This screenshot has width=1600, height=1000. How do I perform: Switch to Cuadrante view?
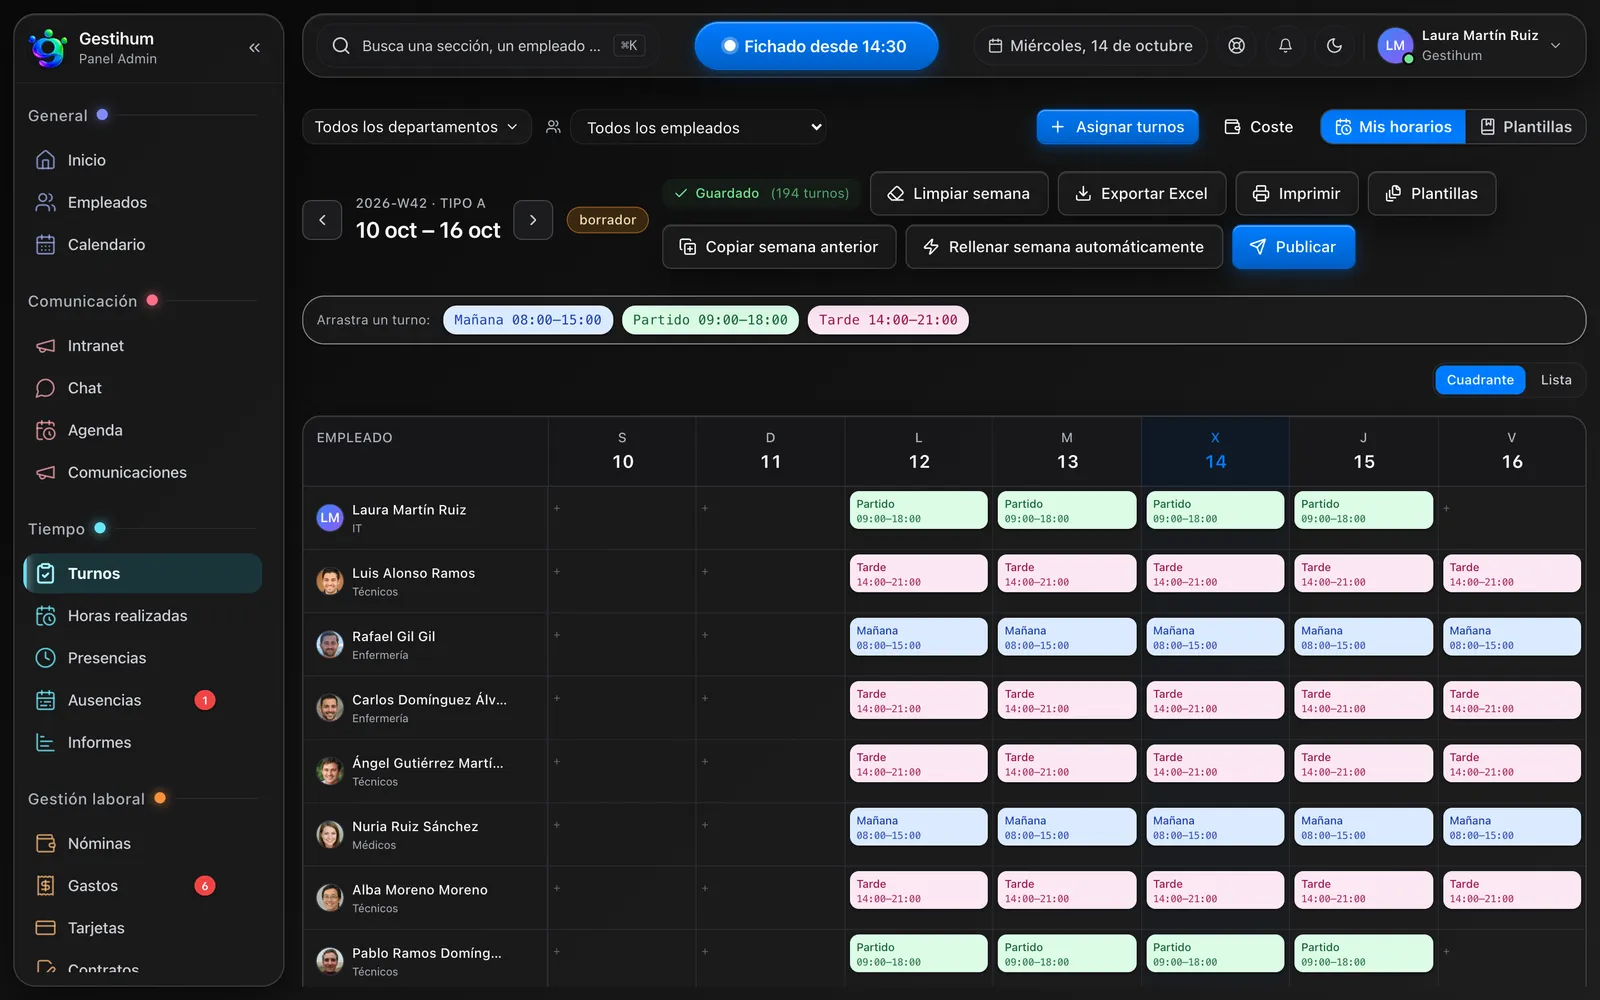pos(1480,380)
